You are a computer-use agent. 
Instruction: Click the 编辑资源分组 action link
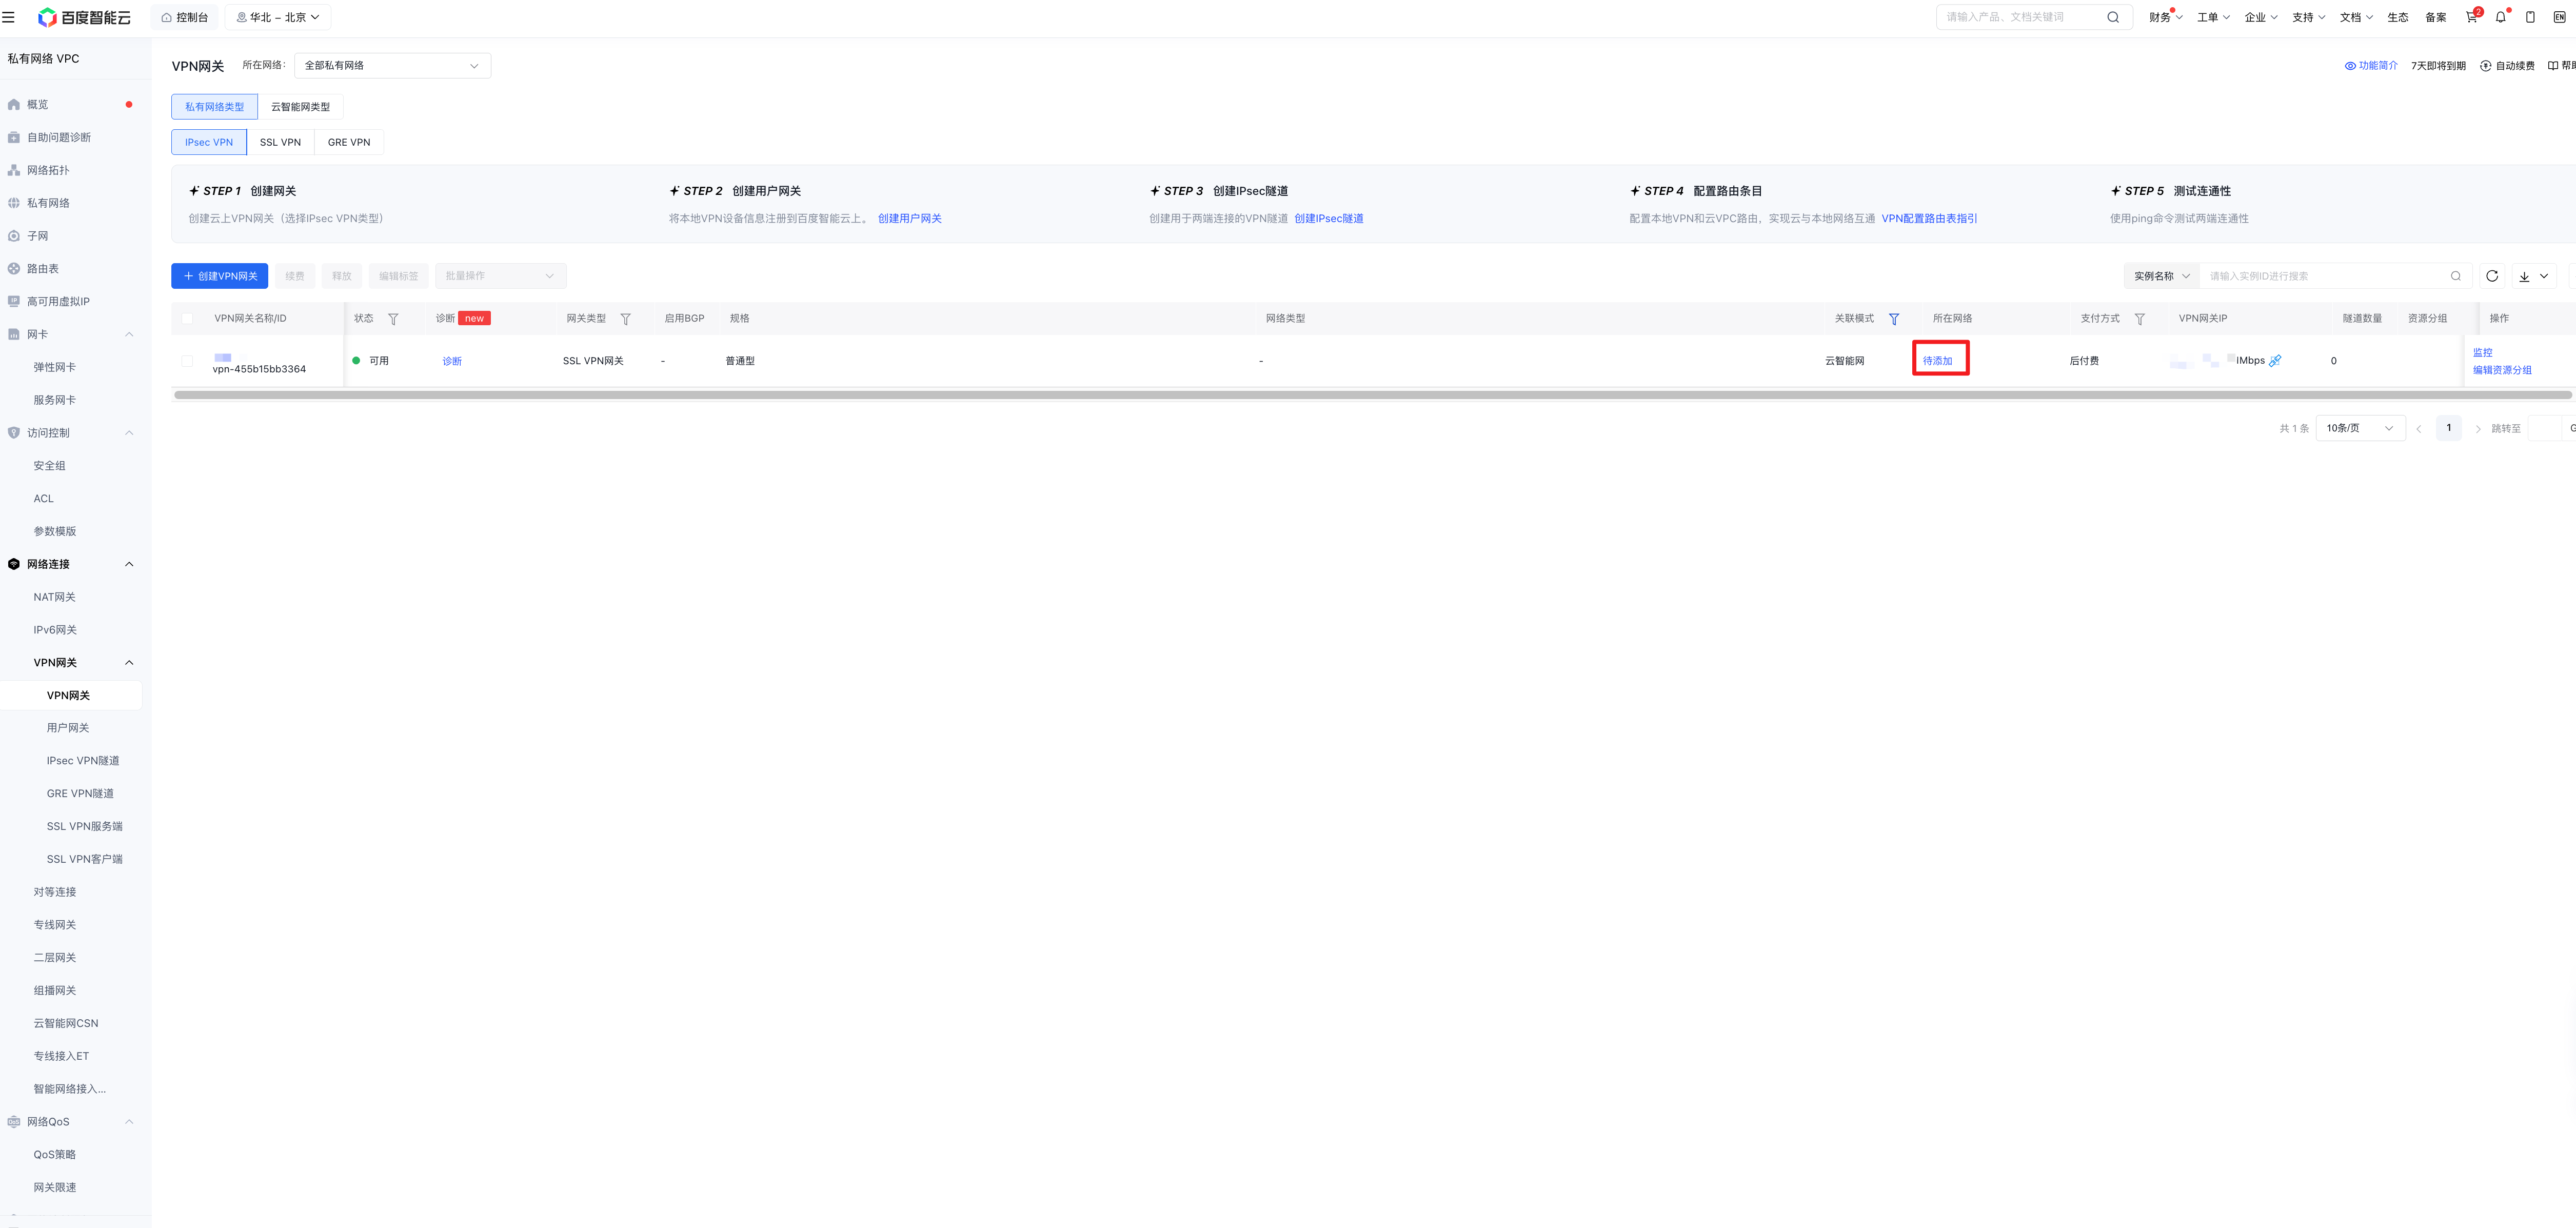pyautogui.click(x=2502, y=370)
